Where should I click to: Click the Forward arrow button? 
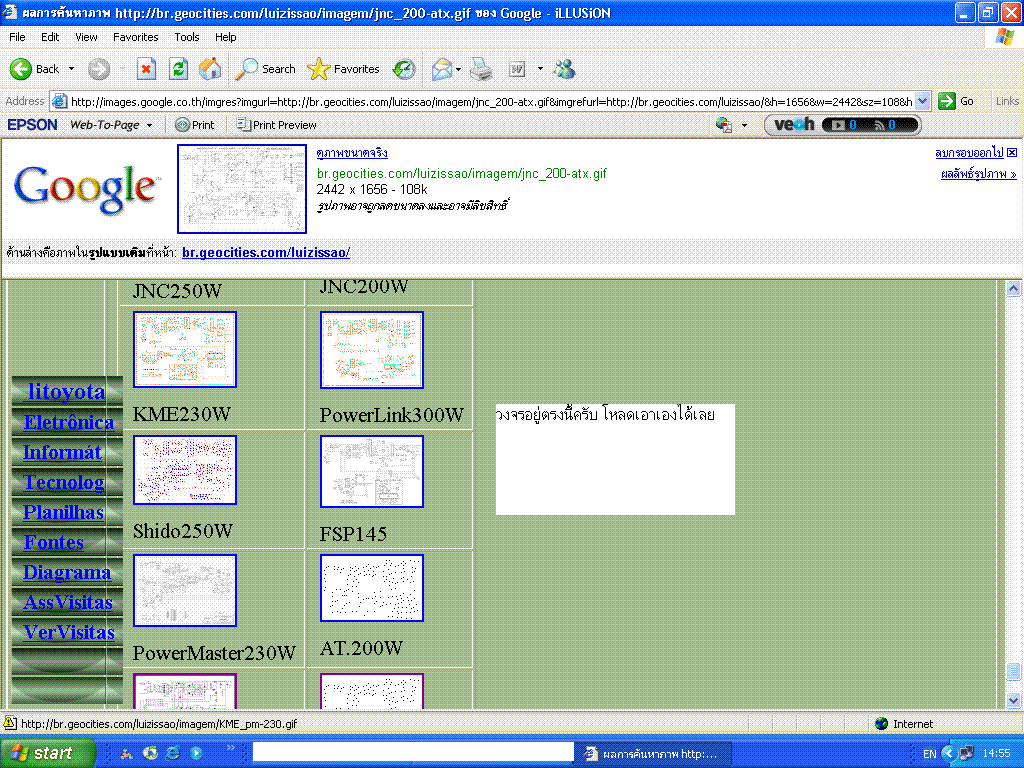[x=99, y=69]
